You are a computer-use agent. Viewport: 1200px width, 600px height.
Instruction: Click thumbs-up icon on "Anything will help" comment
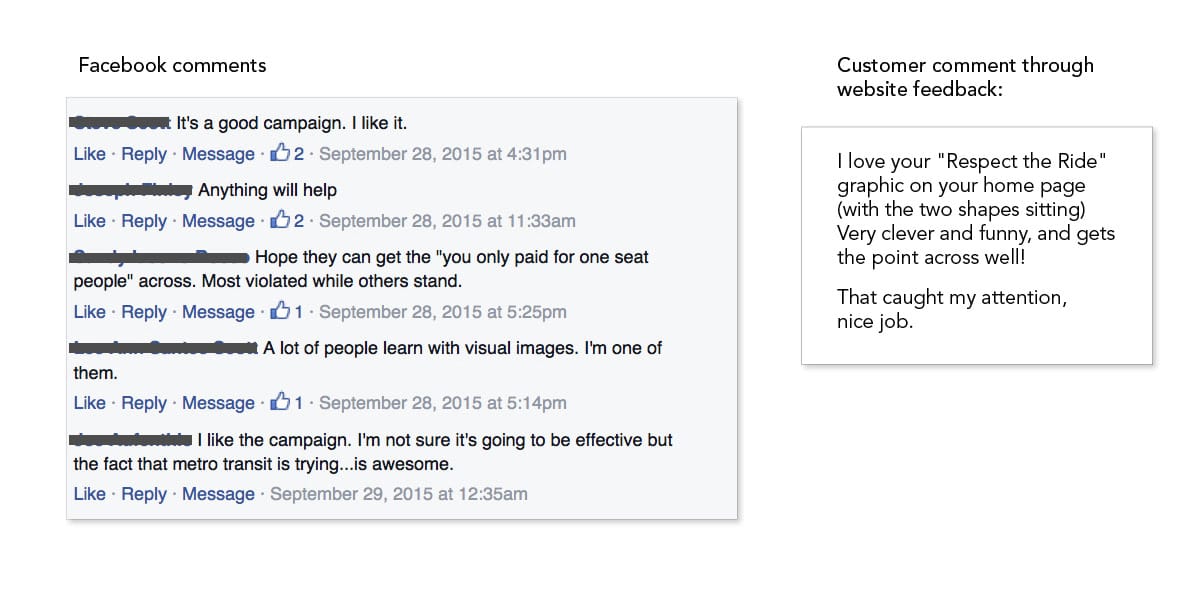click(x=280, y=220)
